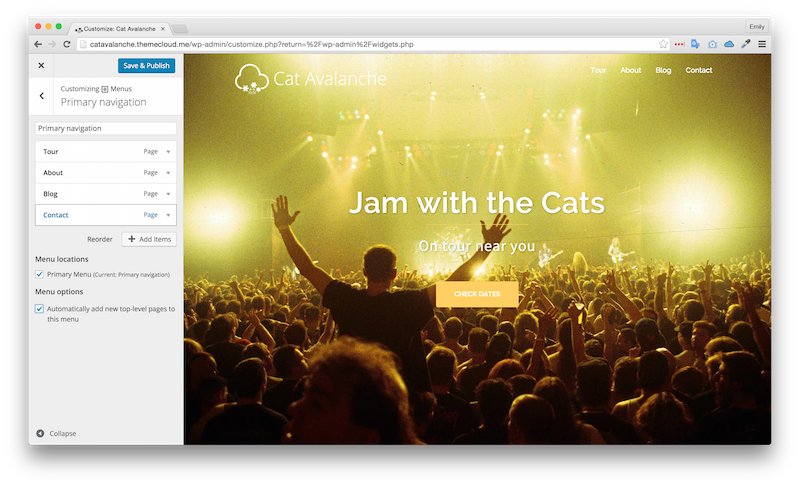800x486 pixels.
Task: Click the camera screenshot extension icon
Action: (x=712, y=44)
